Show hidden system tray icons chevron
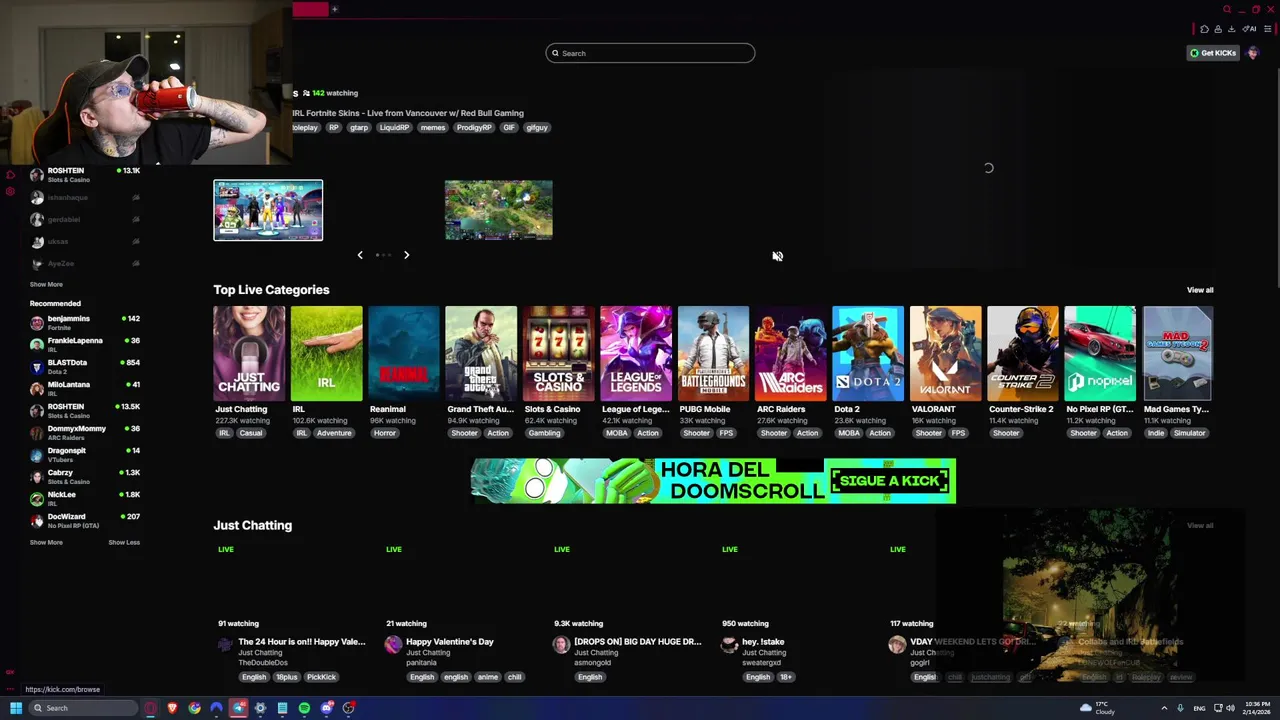 coord(1164,708)
